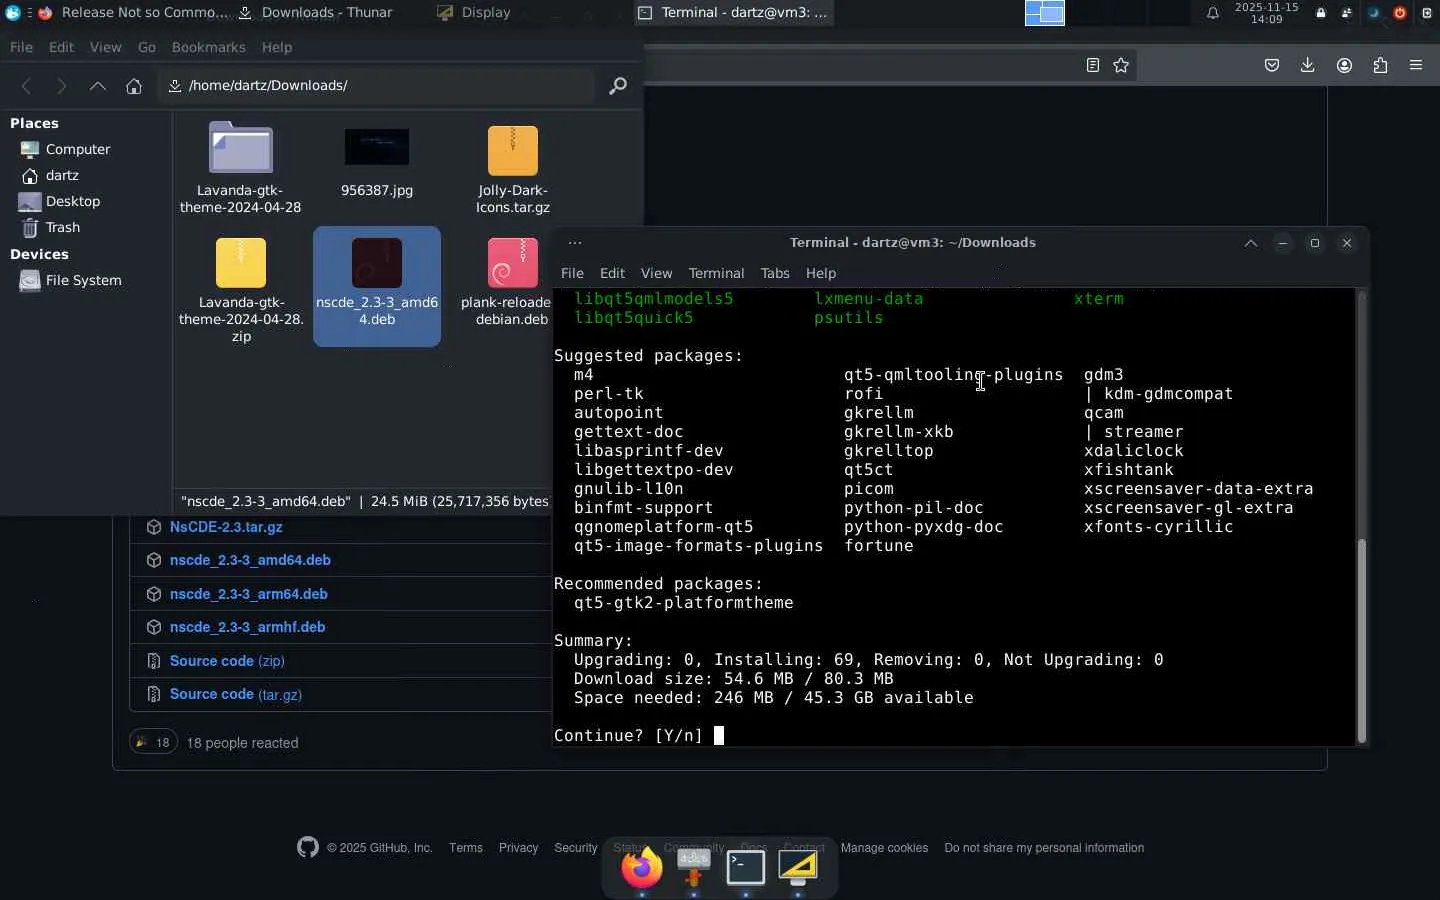Open GitHub Terms footer link
1440x900 pixels.
click(466, 848)
